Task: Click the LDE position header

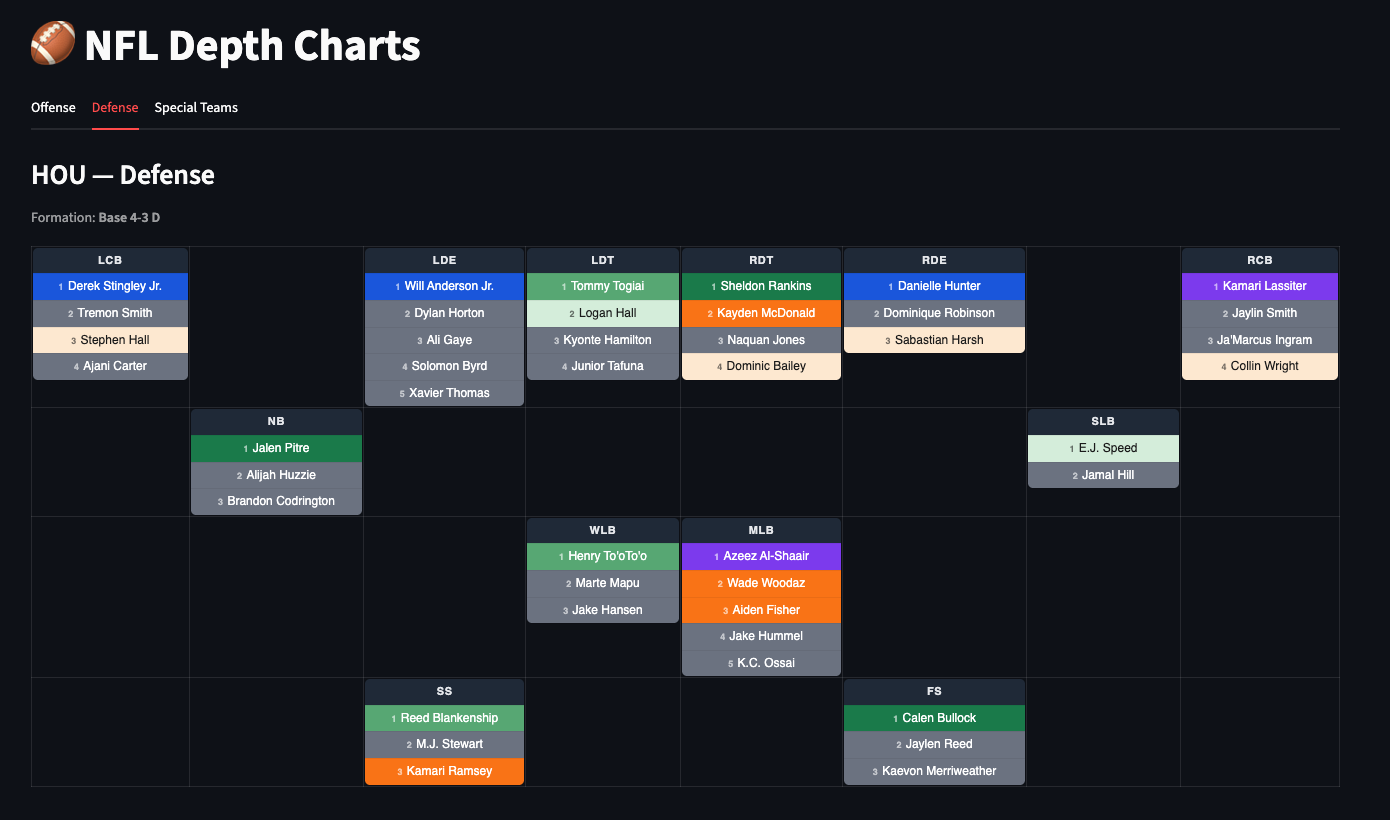Action: pos(444,260)
